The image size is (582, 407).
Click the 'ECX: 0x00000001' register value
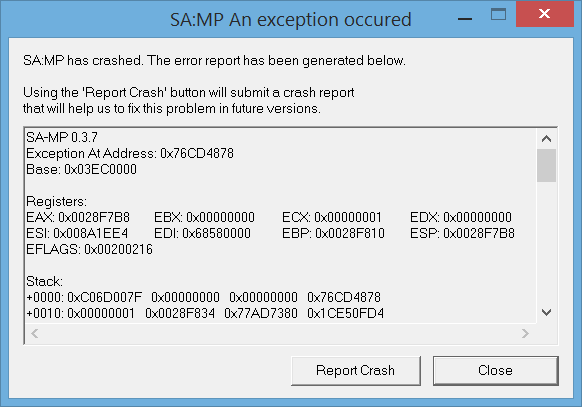tap(332, 217)
